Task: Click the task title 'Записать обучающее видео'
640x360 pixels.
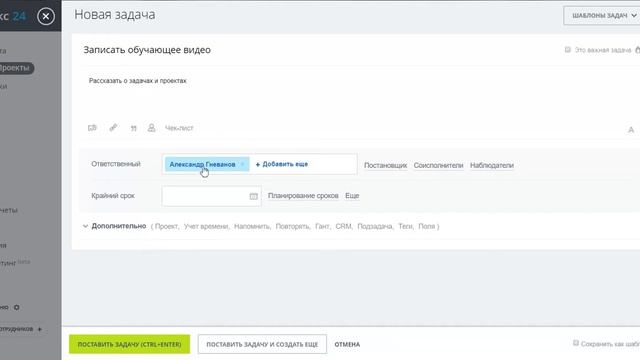Action: coord(147,50)
